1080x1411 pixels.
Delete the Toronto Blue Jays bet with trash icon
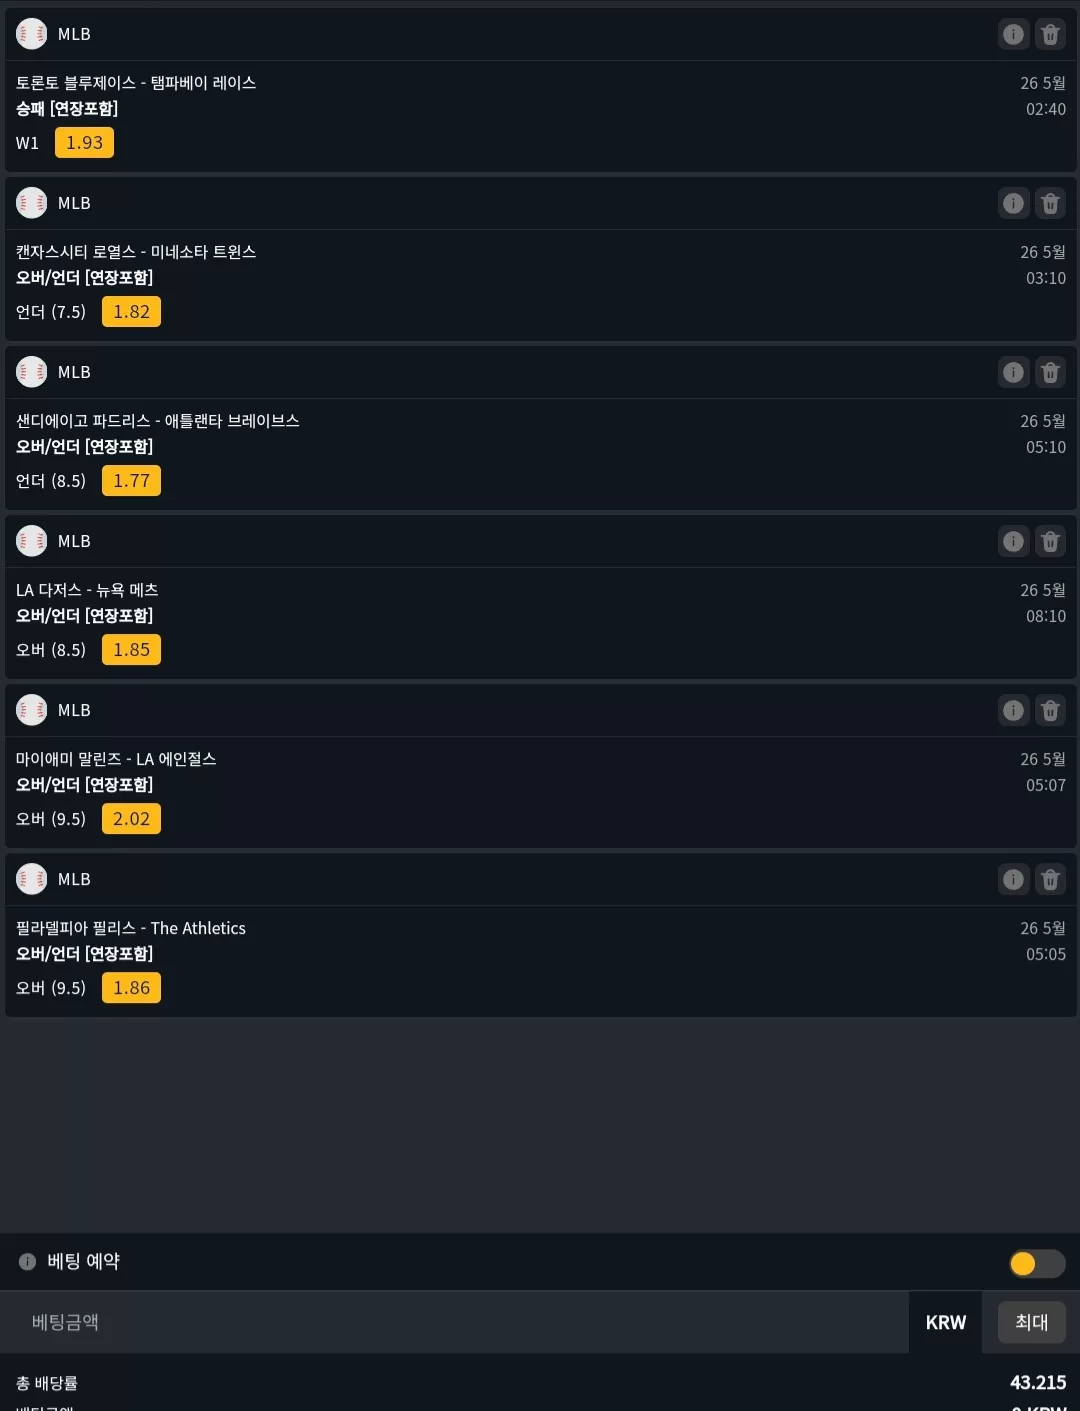1050,34
